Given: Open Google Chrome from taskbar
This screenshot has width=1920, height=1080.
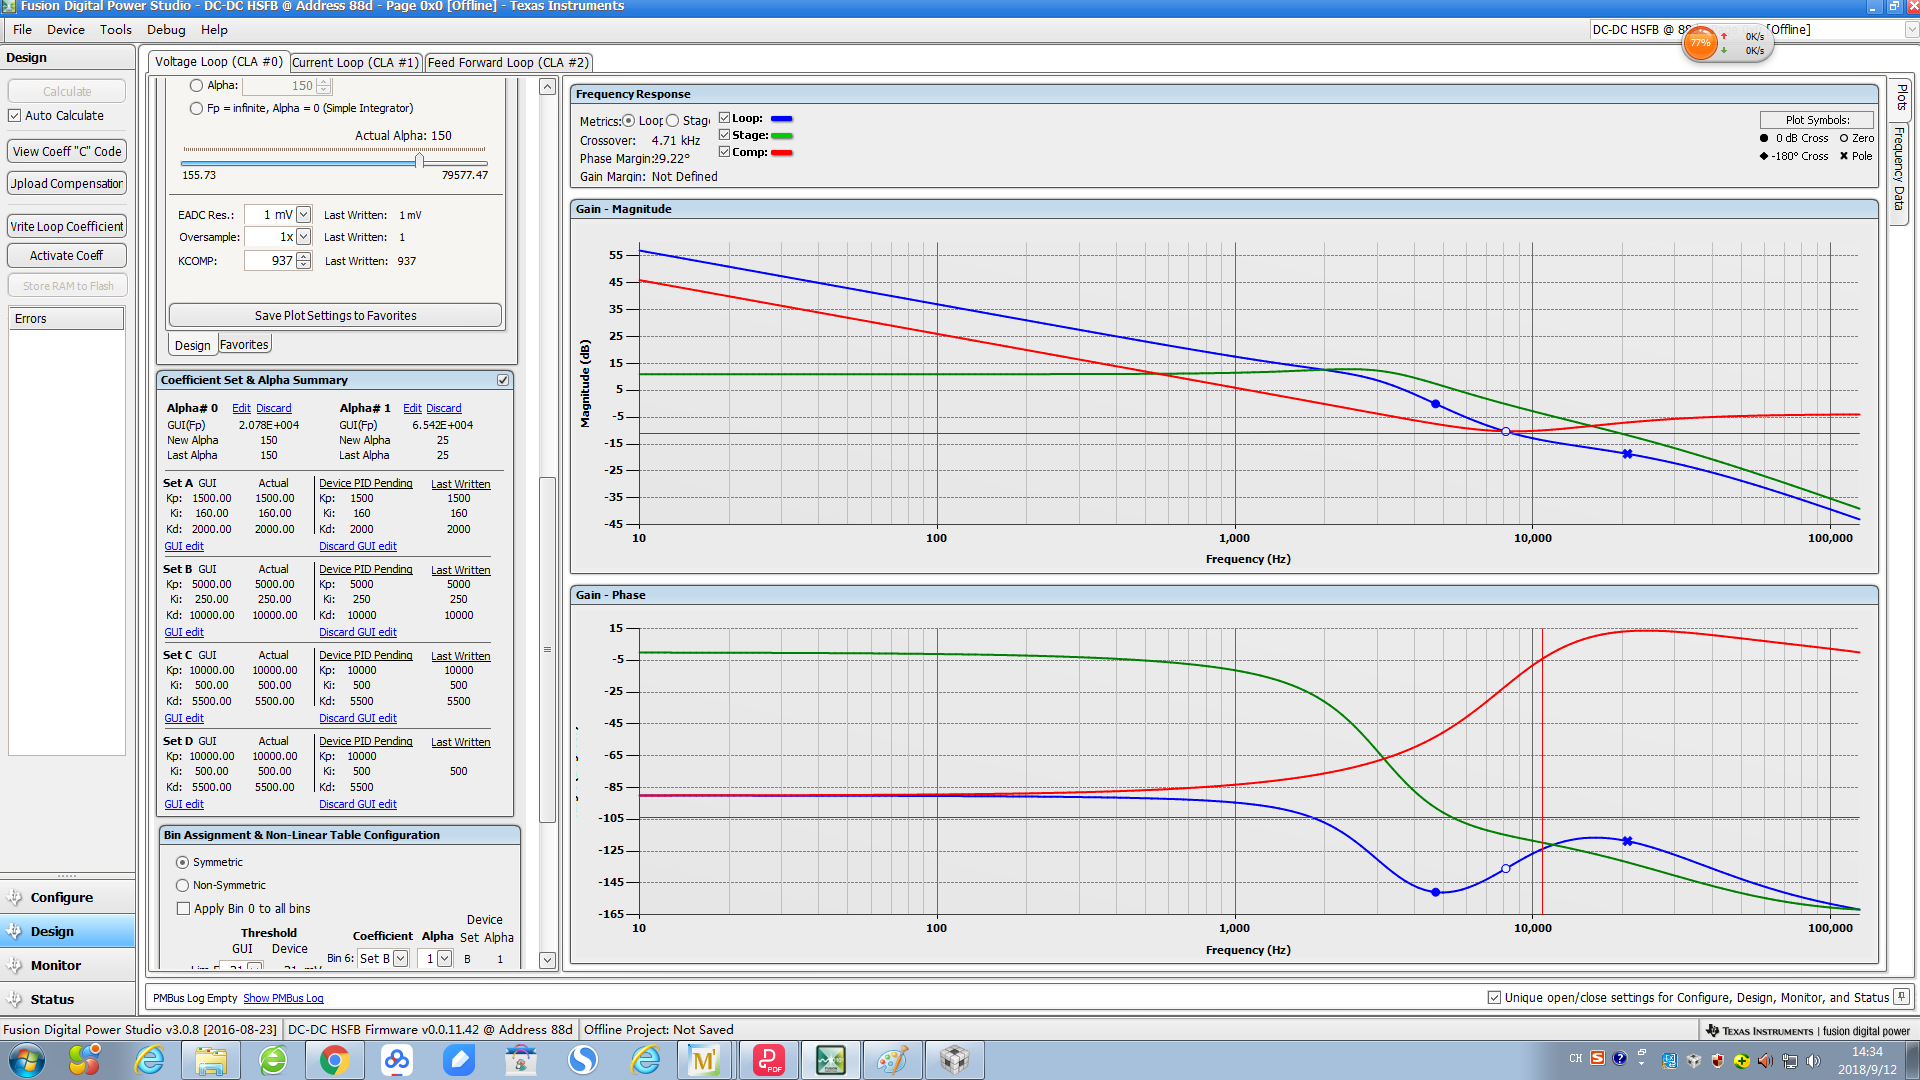Looking at the screenshot, I should [334, 1060].
